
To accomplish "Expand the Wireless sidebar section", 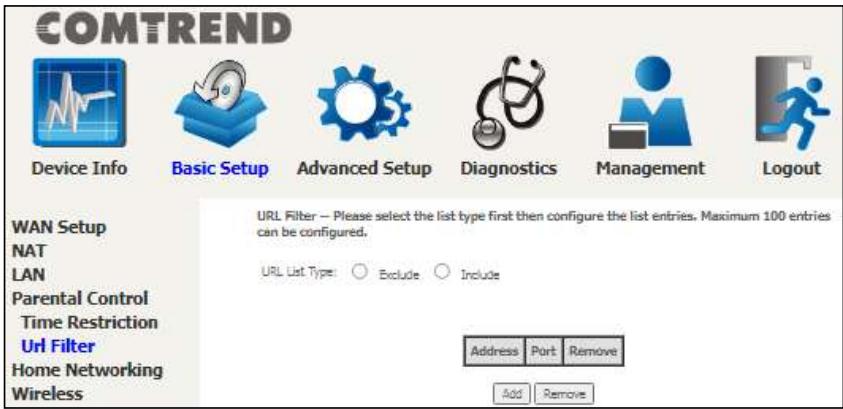I will 47,394.
